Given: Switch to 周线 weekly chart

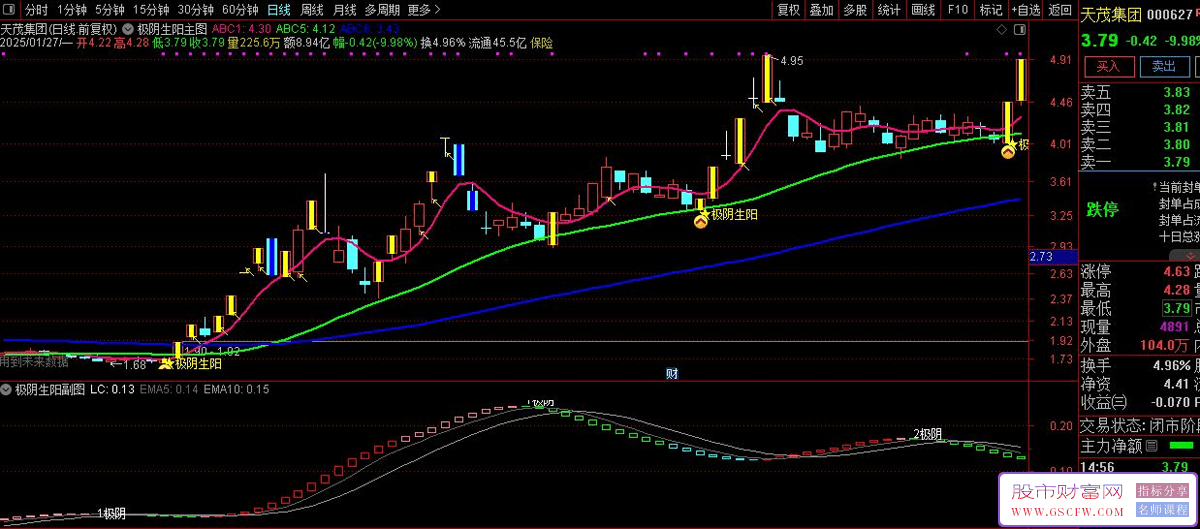Looking at the screenshot, I should pos(312,10).
